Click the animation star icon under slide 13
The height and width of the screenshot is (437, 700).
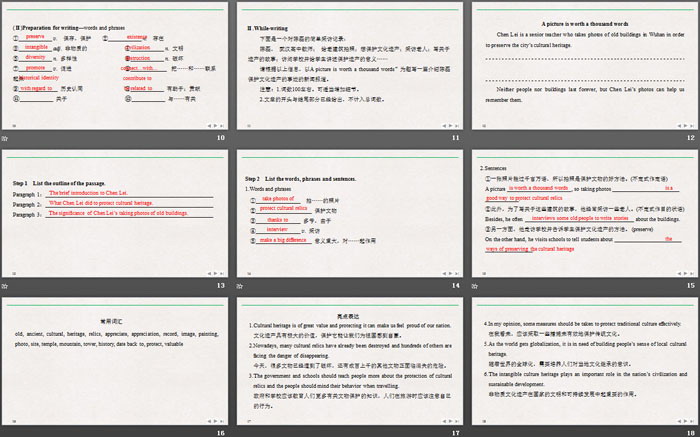pyautogui.click(x=7, y=285)
